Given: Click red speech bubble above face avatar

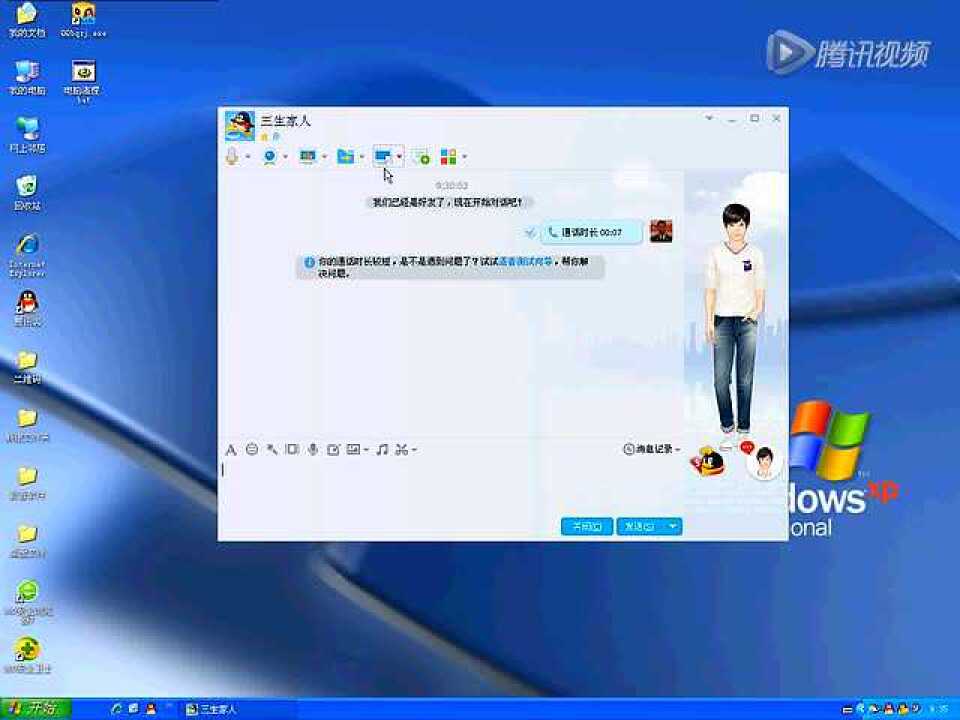Looking at the screenshot, I should coord(747,448).
